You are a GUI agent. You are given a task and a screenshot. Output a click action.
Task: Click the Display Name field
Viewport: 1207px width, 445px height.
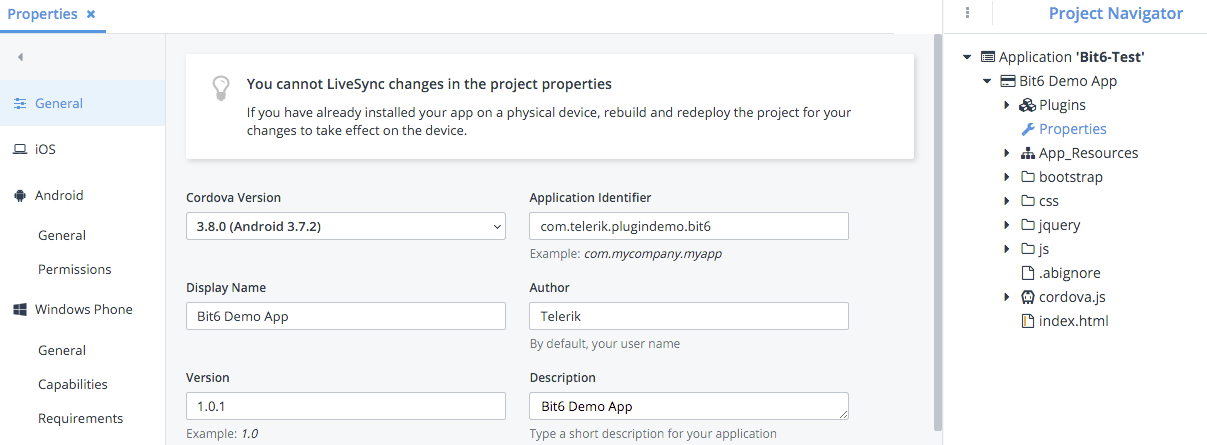[x=346, y=316]
